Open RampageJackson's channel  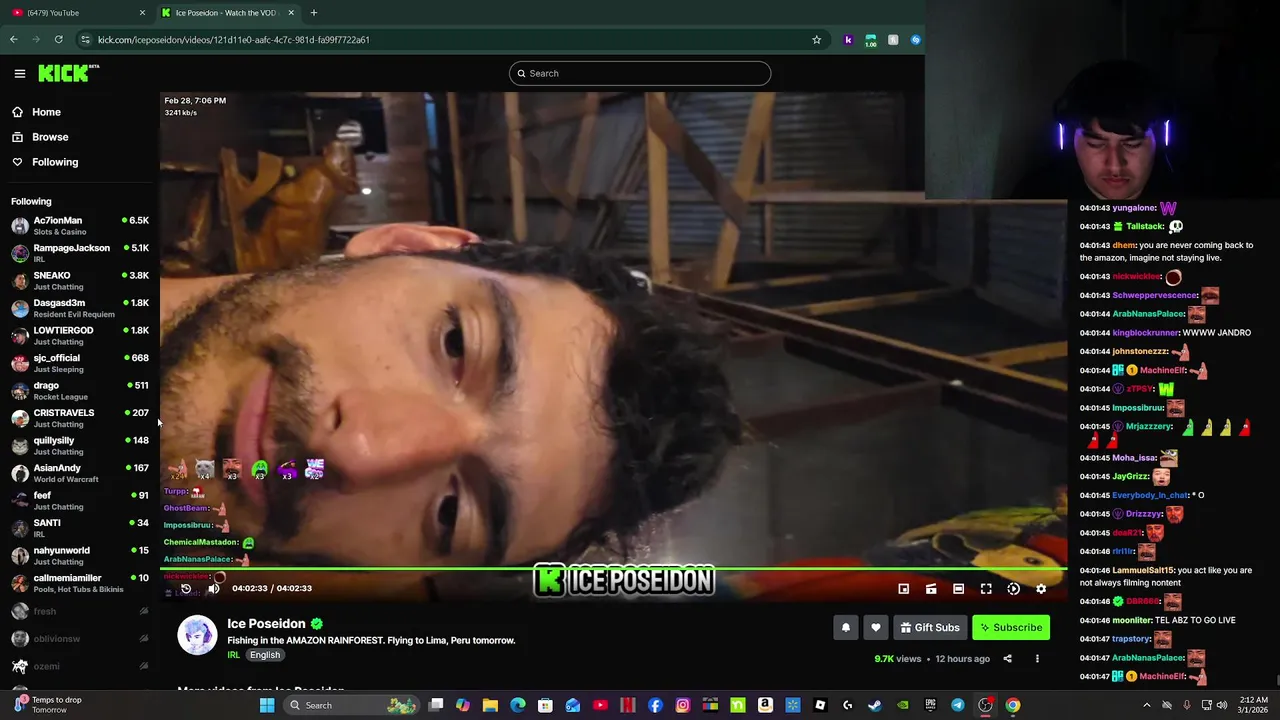click(x=80, y=253)
